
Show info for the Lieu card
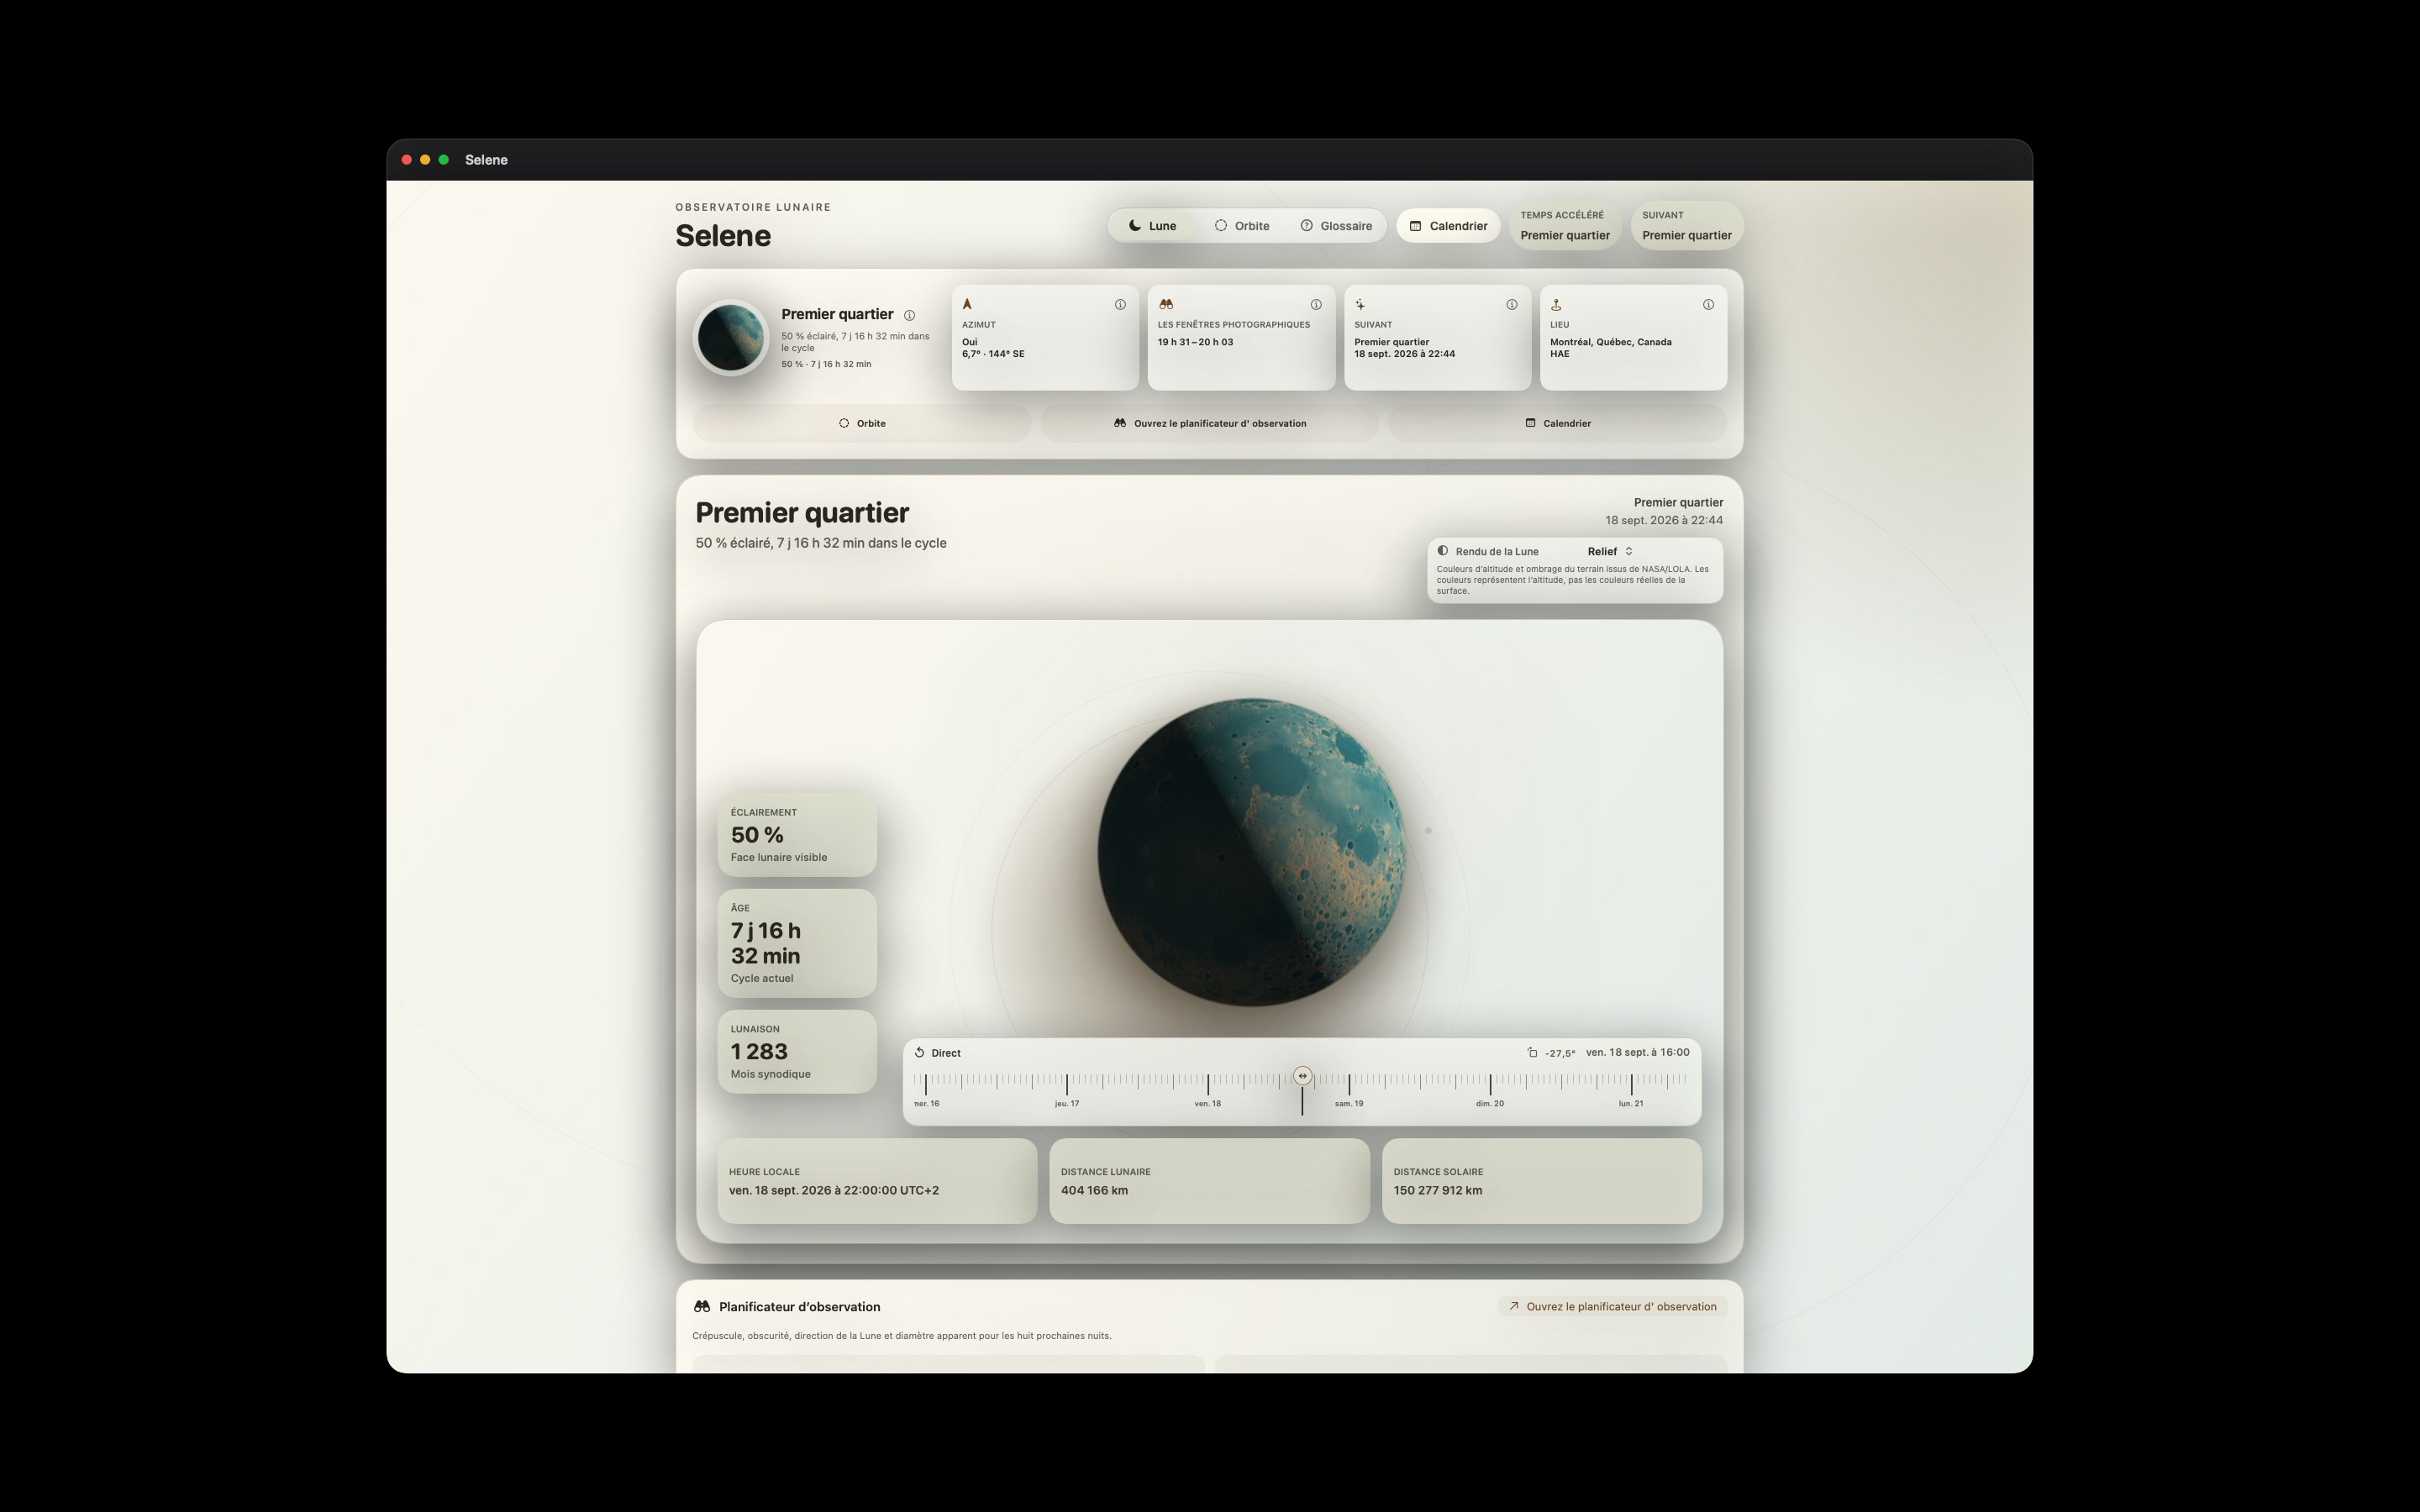[x=1708, y=305]
